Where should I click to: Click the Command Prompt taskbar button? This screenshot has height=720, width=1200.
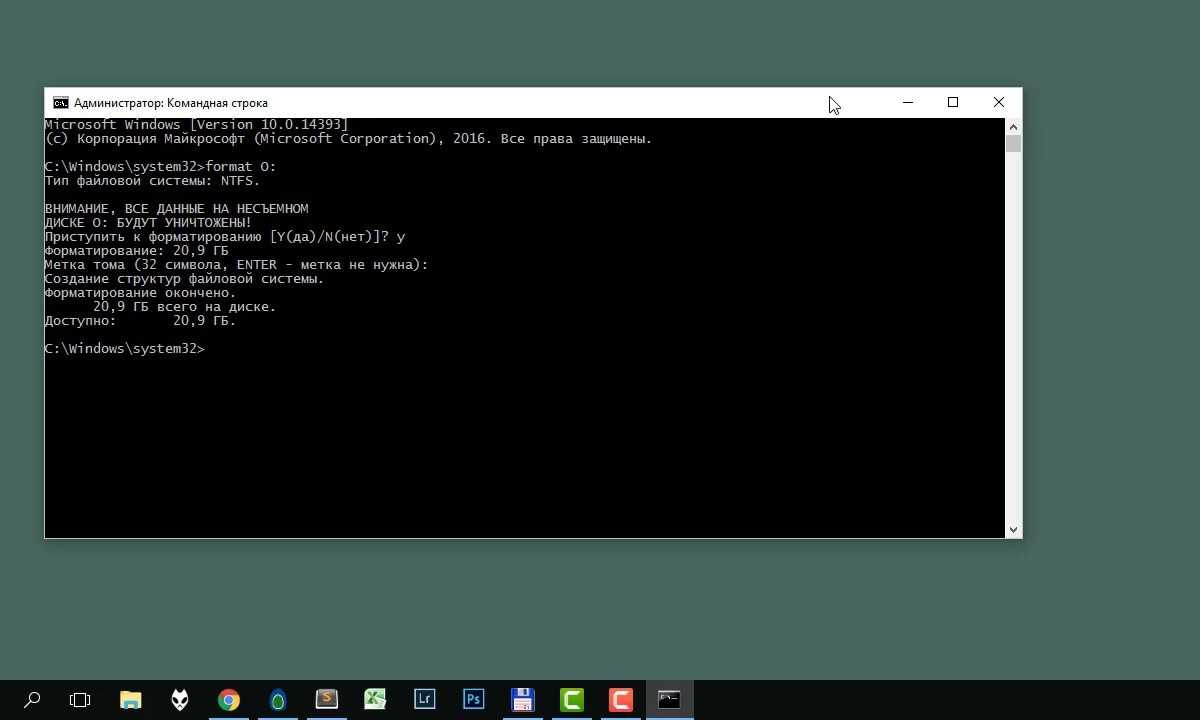[x=669, y=700]
